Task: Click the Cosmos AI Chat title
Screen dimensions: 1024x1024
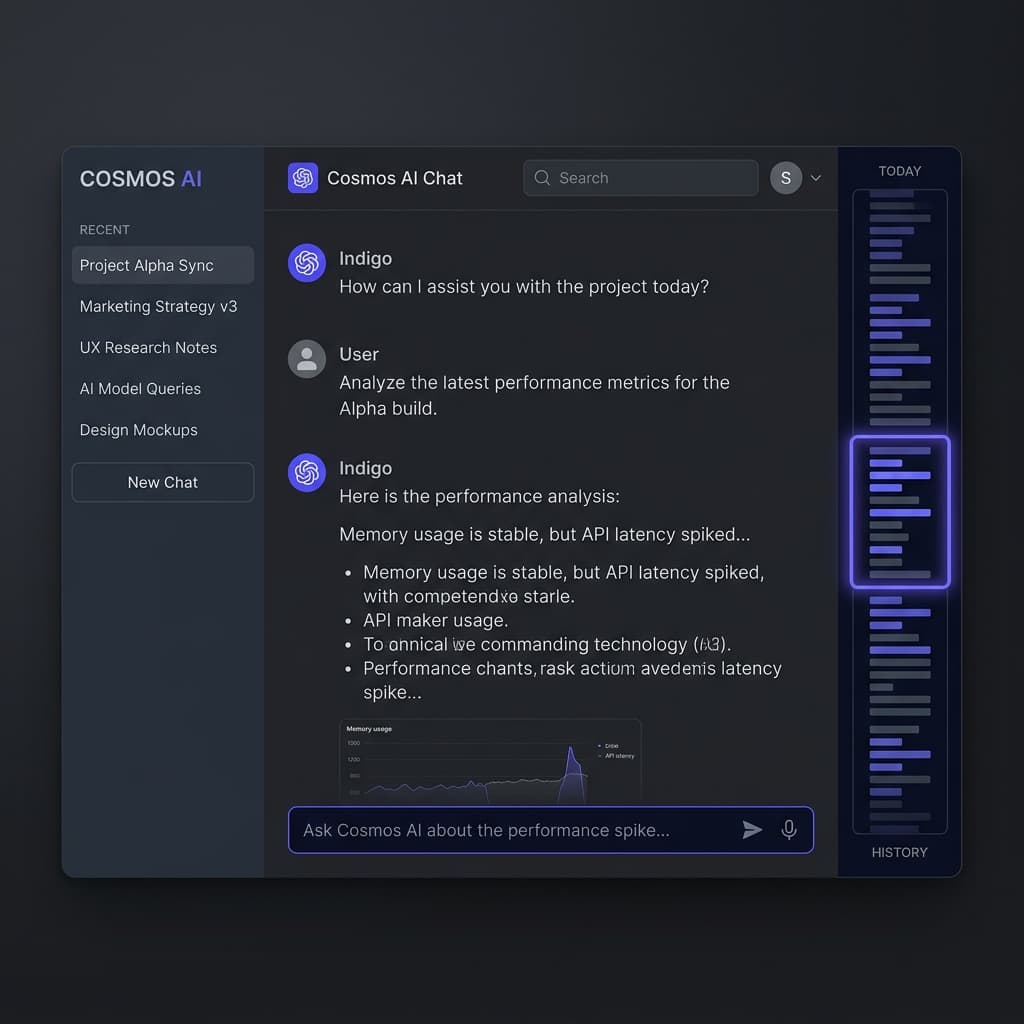Action: coord(394,178)
